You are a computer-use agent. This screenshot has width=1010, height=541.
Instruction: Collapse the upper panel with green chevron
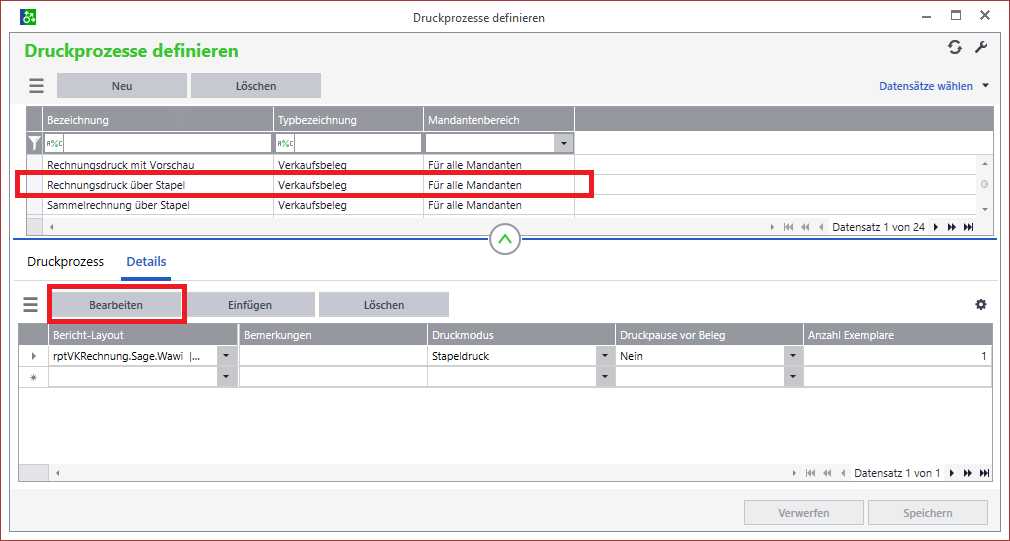pyautogui.click(x=505, y=239)
